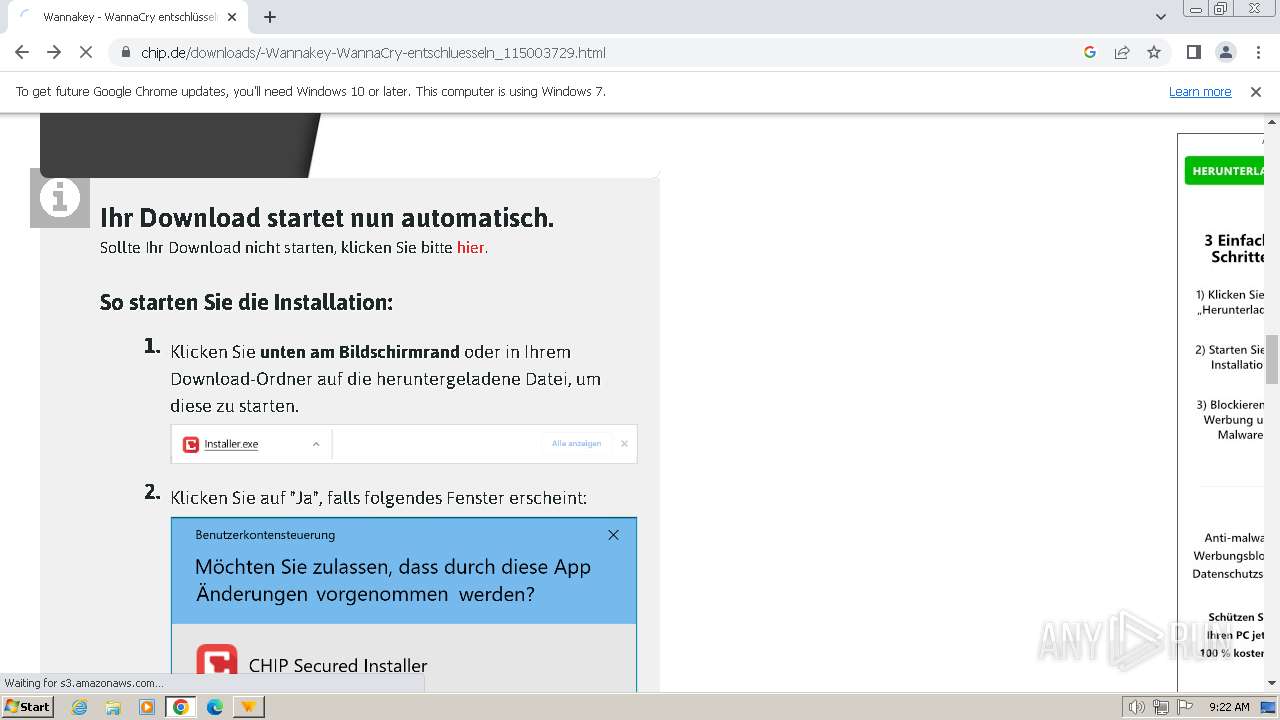
Task: Open Microsoft Edge from the taskbar
Action: 215,706
